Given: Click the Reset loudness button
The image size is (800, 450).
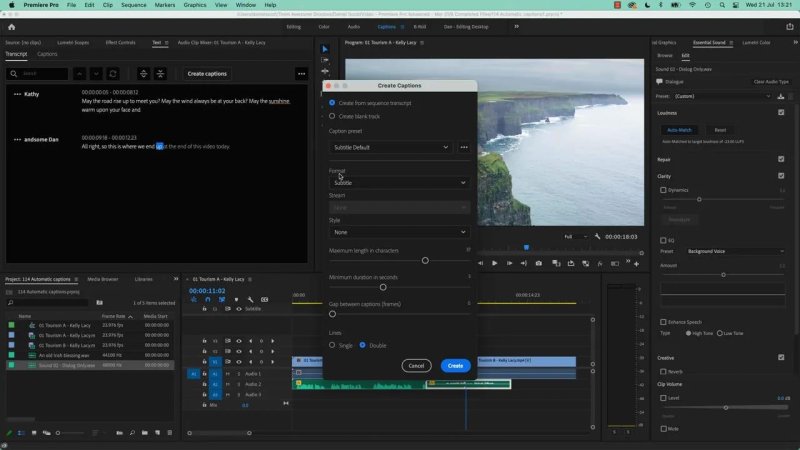Looking at the screenshot, I should pyautogui.click(x=720, y=130).
